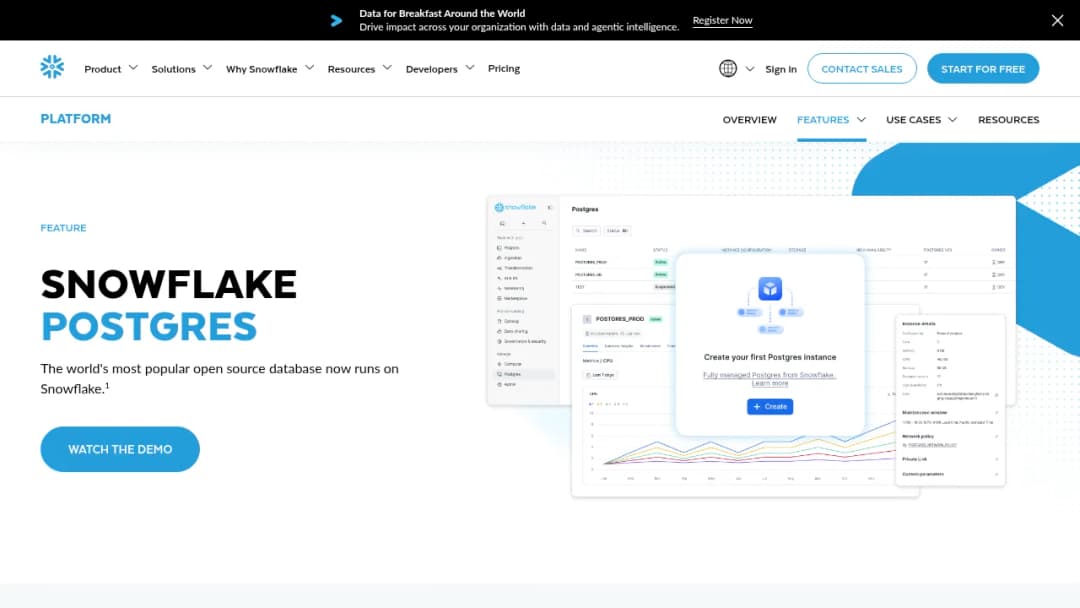This screenshot has width=1080, height=608.
Task: Click 'Create your first Postgres instance' text
Action: click(x=770, y=357)
